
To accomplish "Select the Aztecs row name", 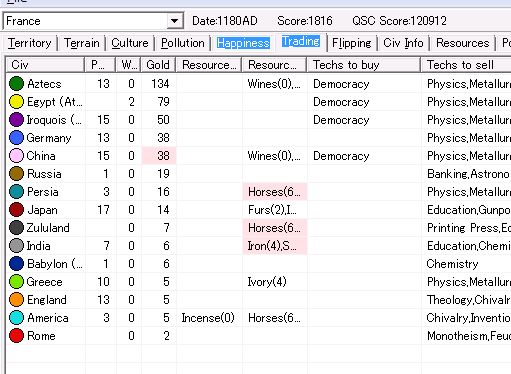I will 44,84.
